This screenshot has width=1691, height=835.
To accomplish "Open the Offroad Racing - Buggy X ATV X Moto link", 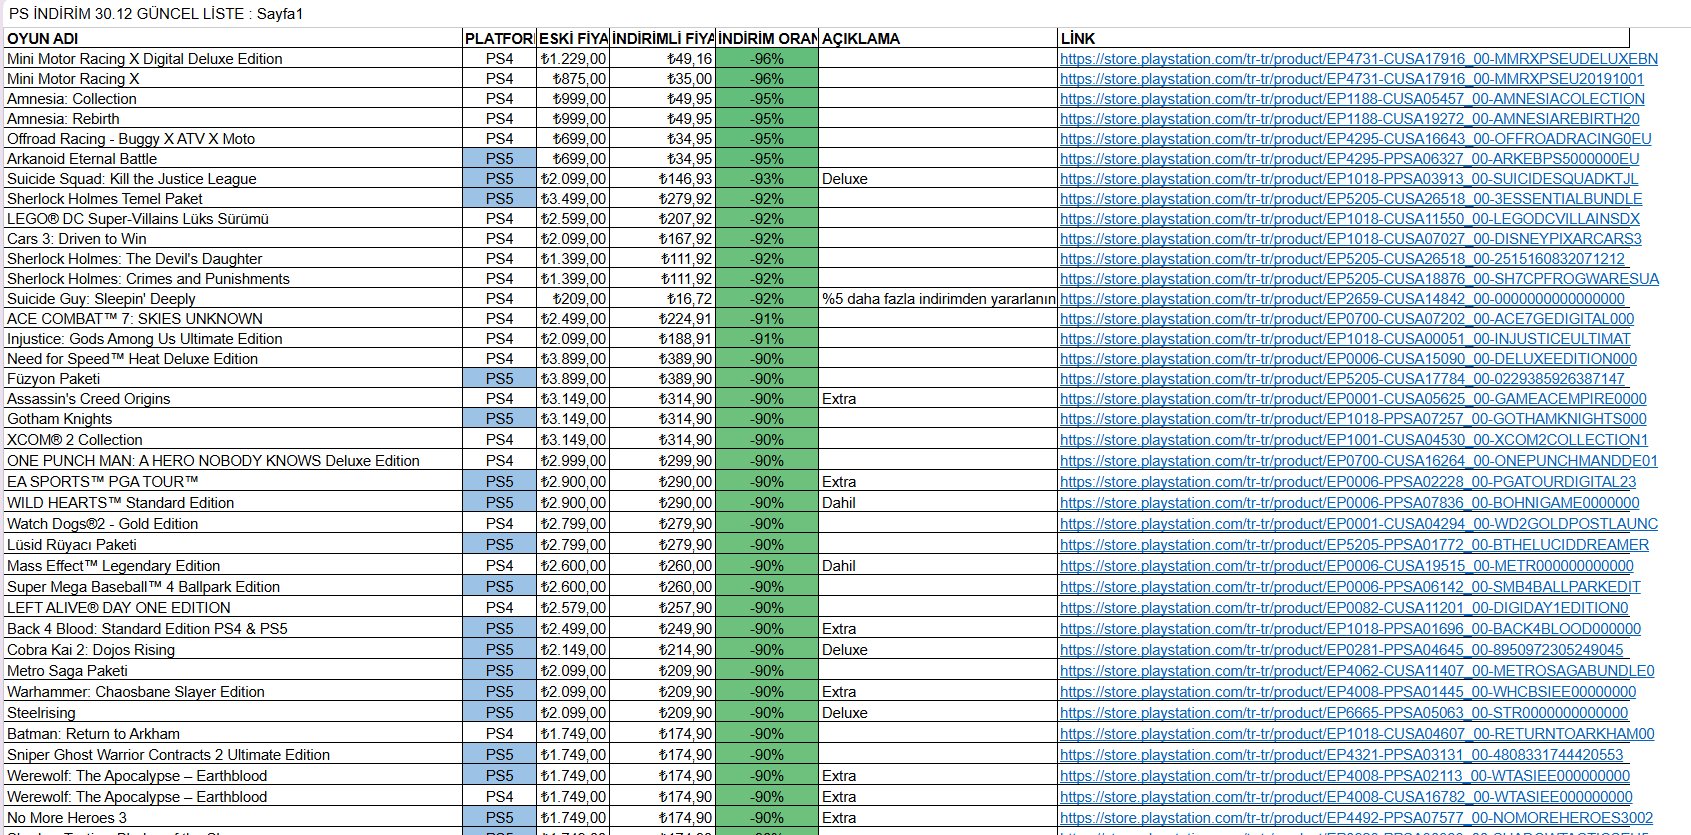I will pos(1356,139).
